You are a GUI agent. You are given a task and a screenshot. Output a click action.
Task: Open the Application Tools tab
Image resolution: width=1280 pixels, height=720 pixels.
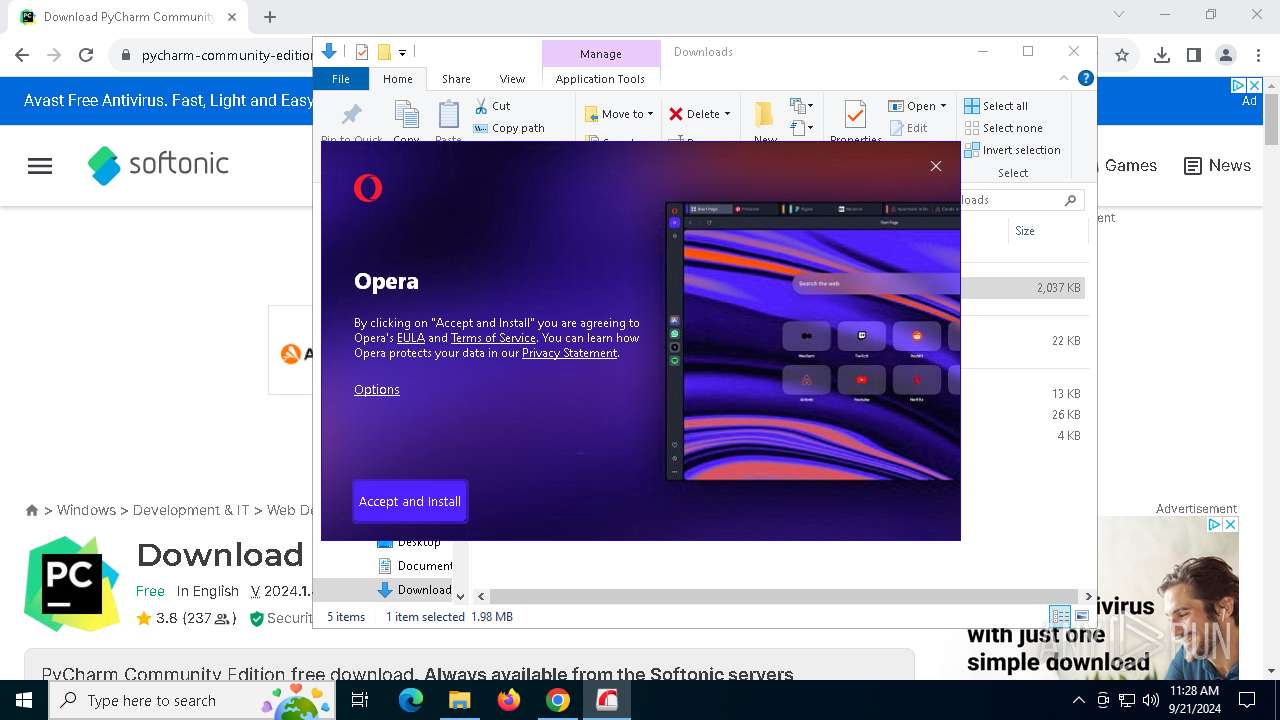600,79
